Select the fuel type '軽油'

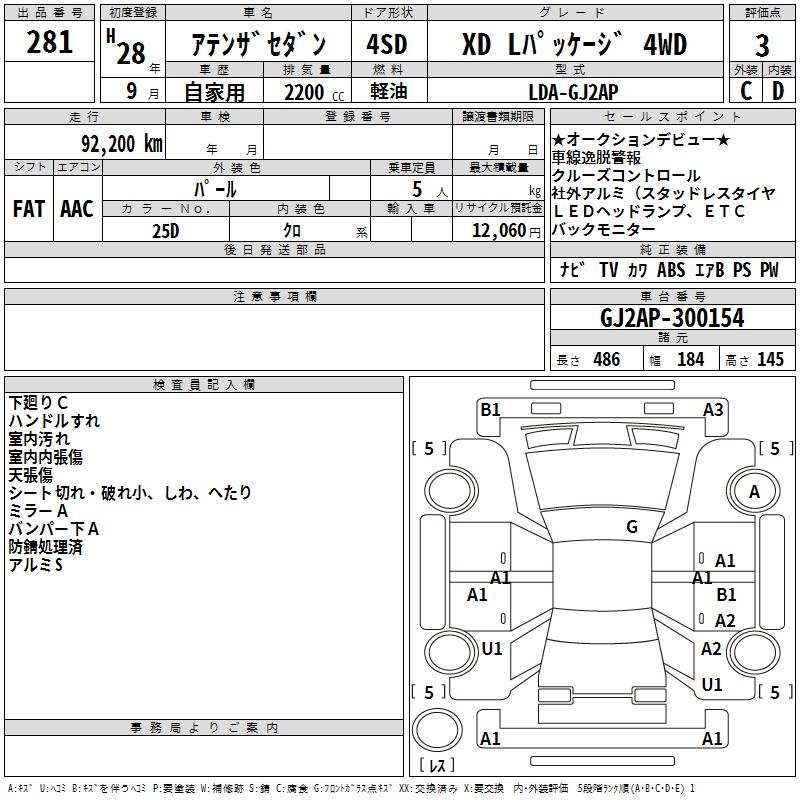[x=389, y=91]
